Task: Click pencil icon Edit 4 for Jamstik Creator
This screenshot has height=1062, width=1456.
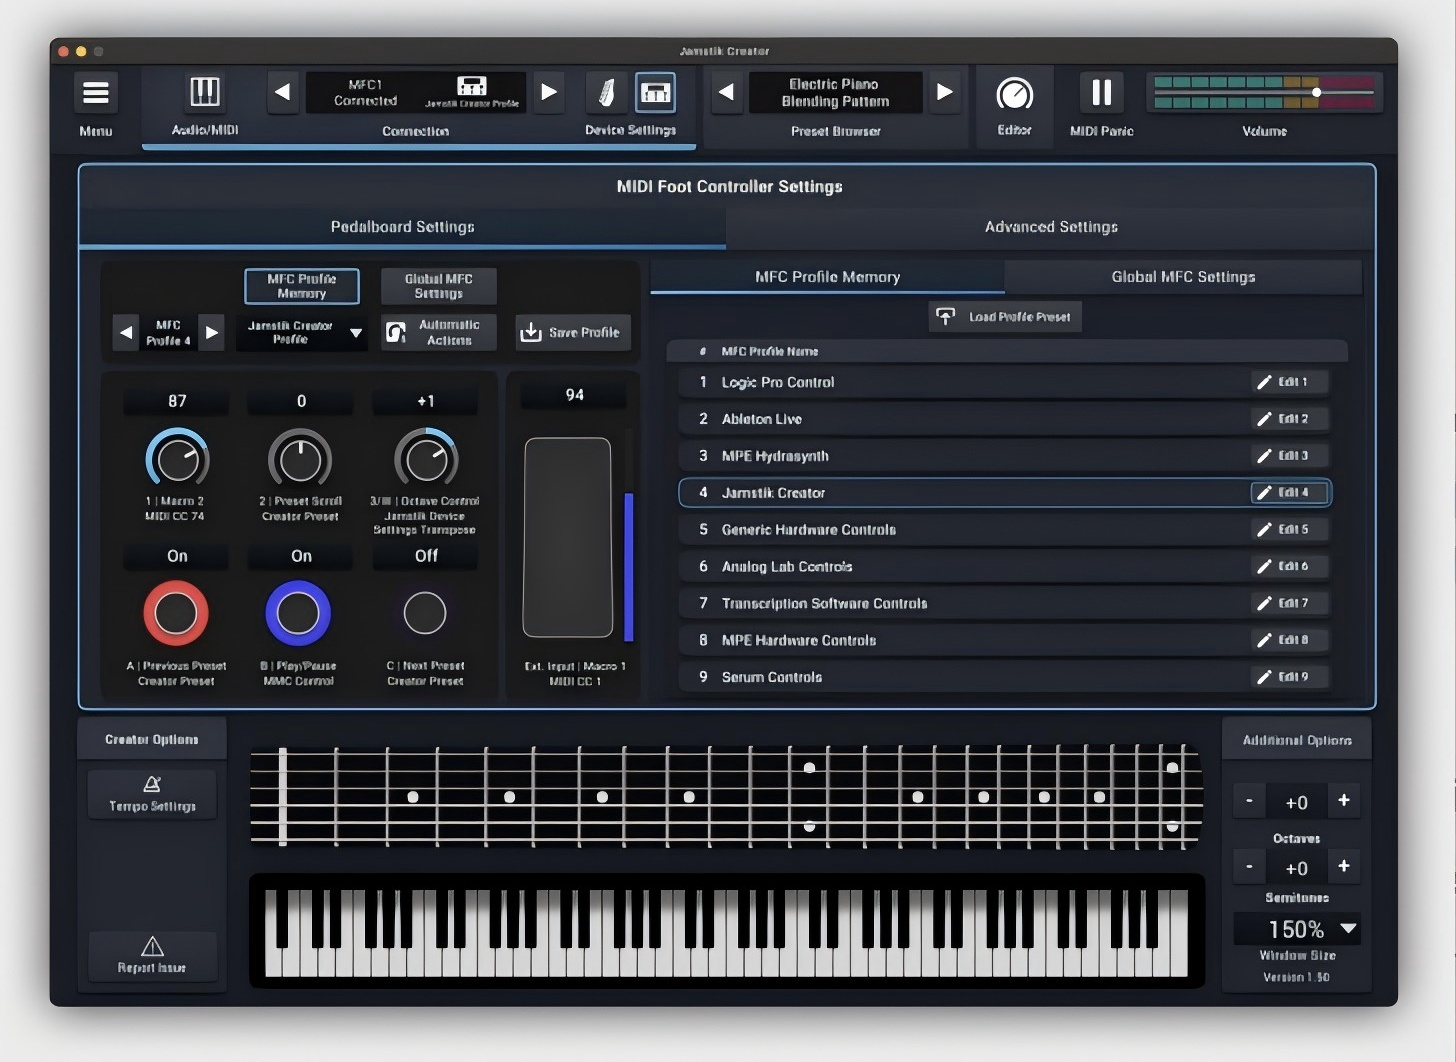Action: click(x=1264, y=492)
